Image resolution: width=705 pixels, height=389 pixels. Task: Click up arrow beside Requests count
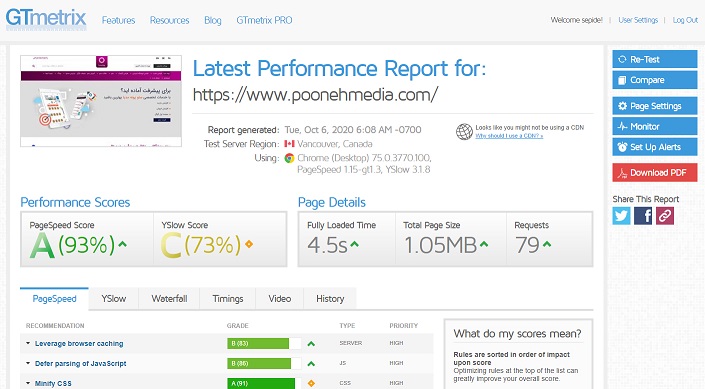[547, 244]
